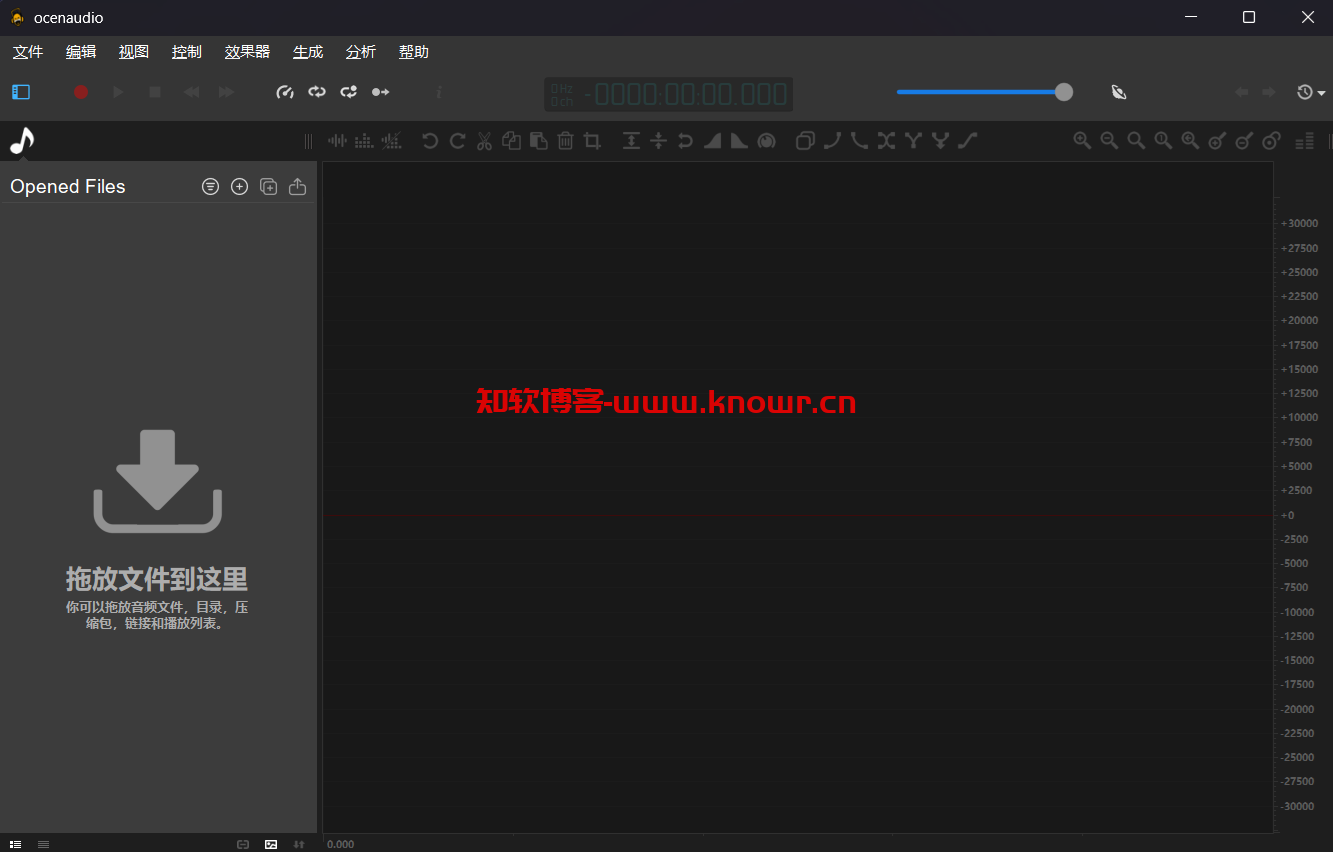Click the magnifier with 1 icon
This screenshot has width=1333, height=852.
tap(1163, 141)
